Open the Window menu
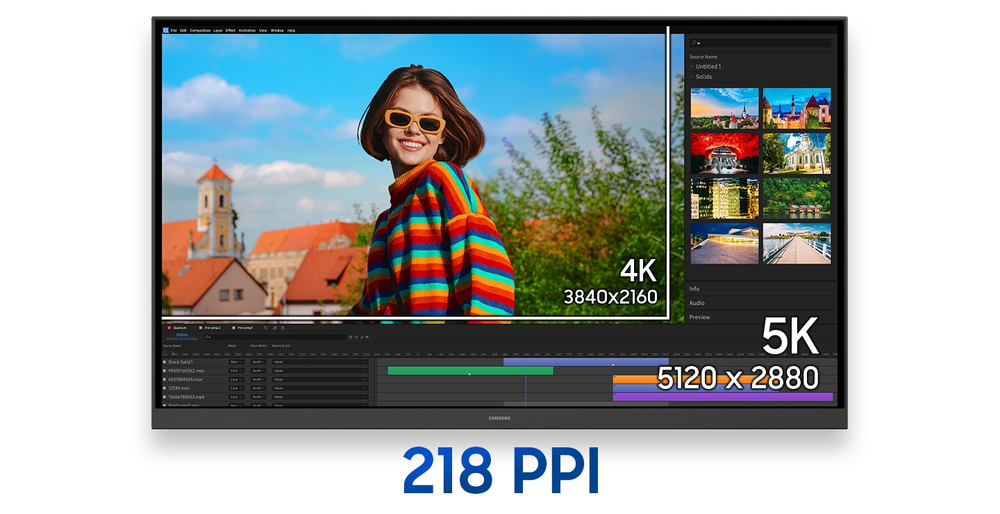This screenshot has width=1000, height=514. [x=277, y=31]
